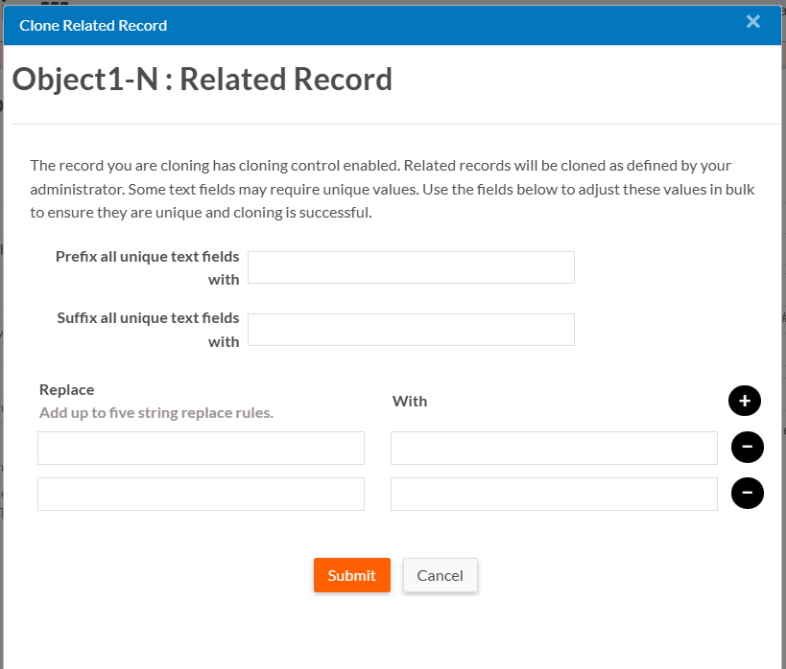Remove the first replace rule row
Viewport: 786px width, 669px height.
point(747,447)
